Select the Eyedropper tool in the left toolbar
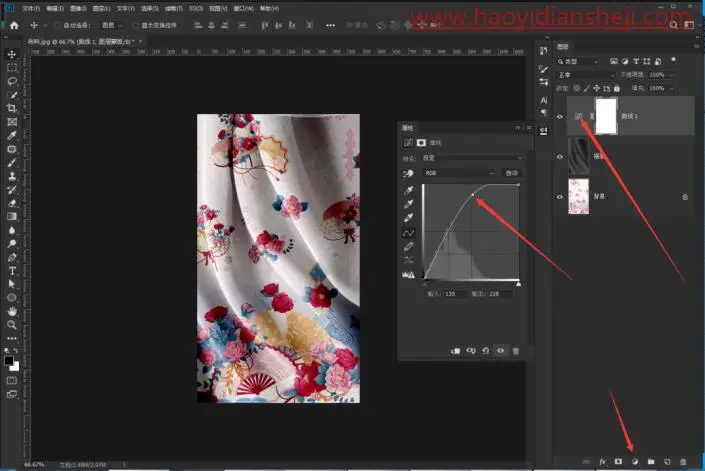Image resolution: width=705 pixels, height=471 pixels. (12, 135)
